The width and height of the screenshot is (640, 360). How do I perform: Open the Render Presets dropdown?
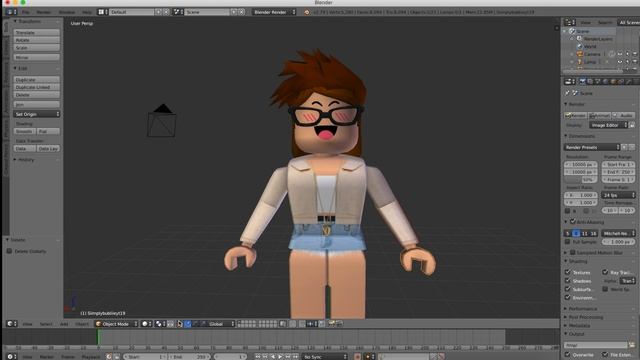point(592,147)
